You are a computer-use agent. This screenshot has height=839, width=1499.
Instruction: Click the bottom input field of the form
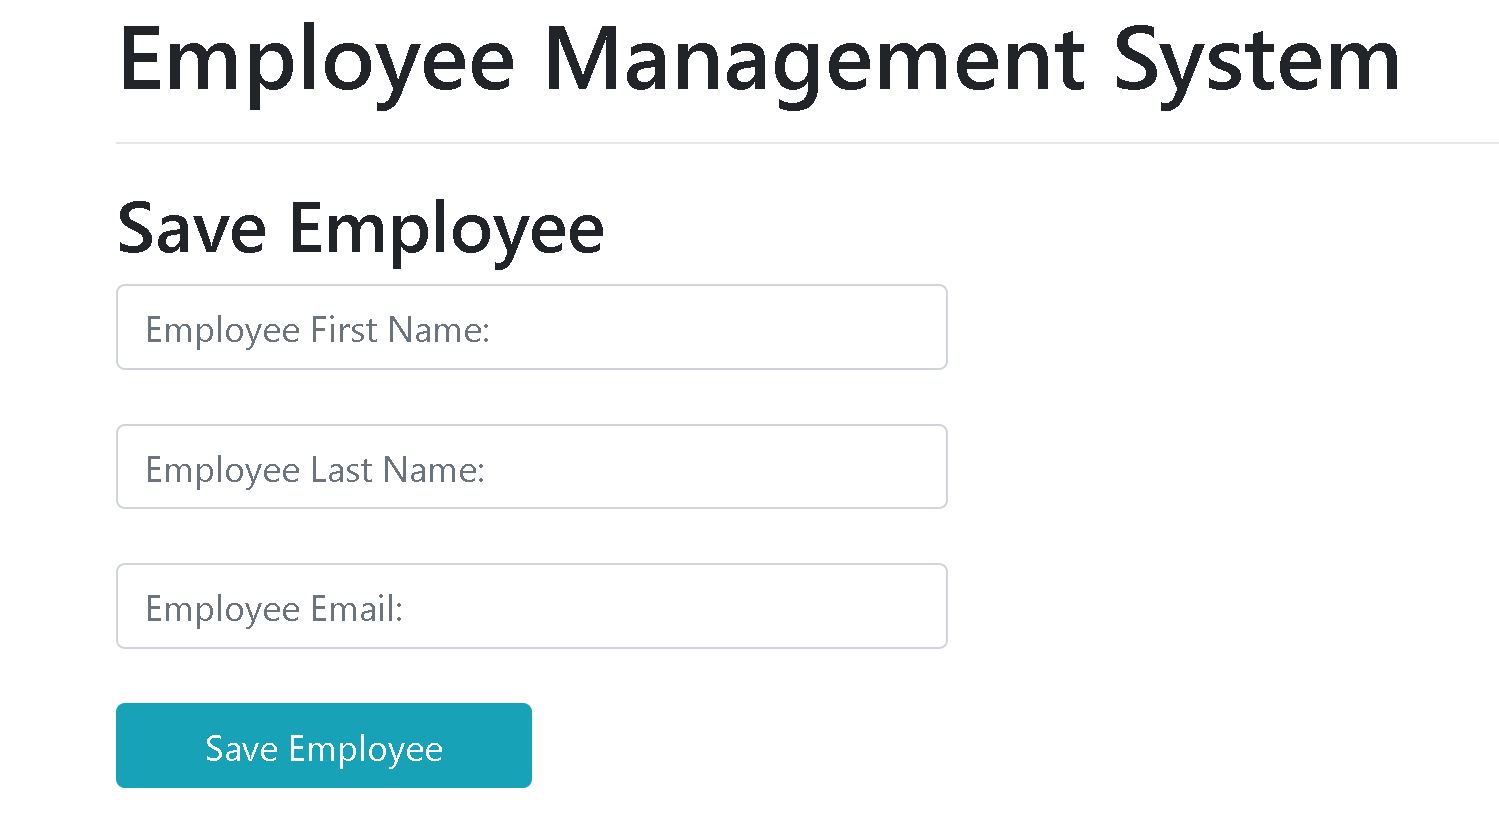pyautogui.click(x=530, y=606)
